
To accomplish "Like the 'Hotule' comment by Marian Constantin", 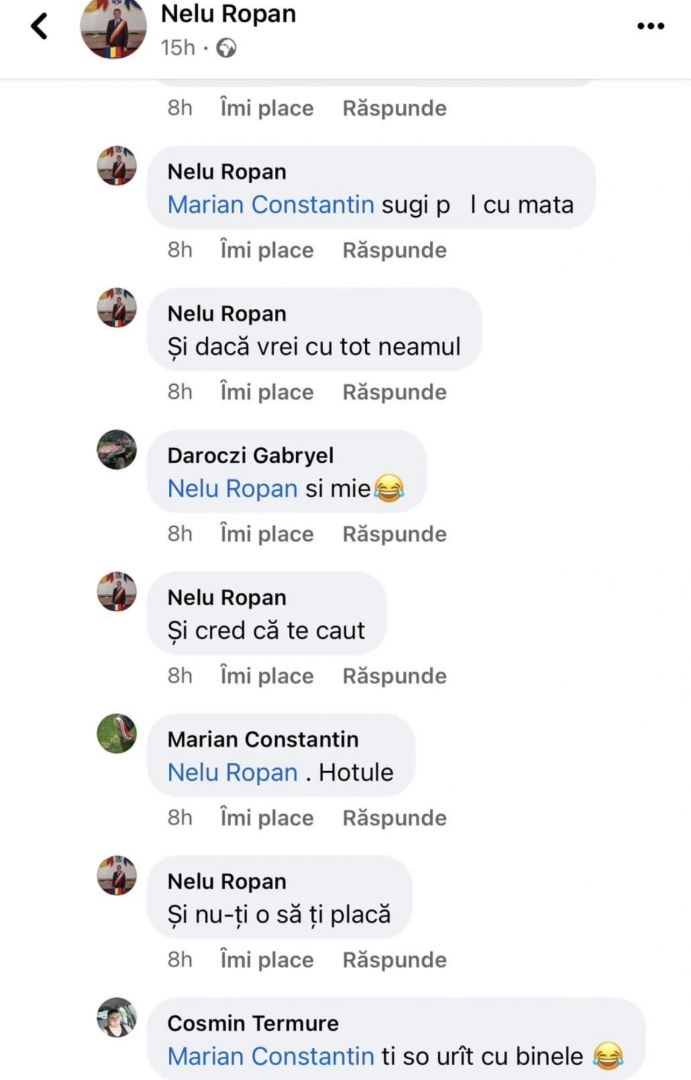I will (266, 818).
